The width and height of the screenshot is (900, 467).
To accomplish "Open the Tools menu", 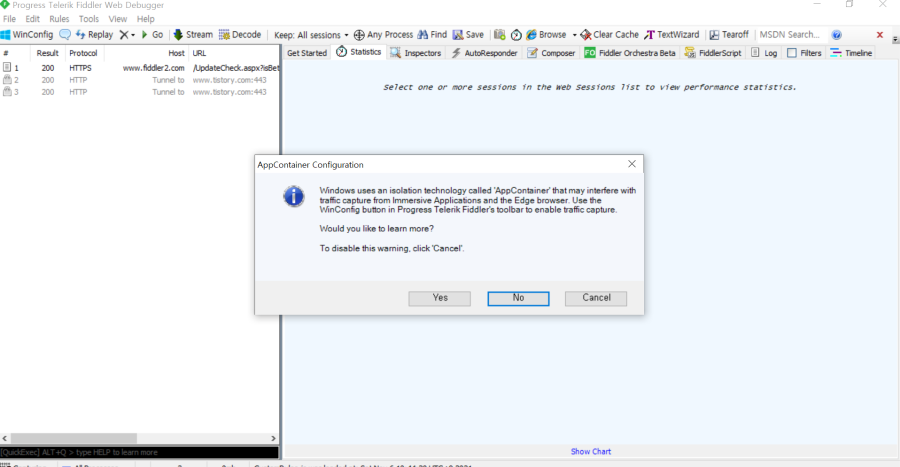I will tap(88, 19).
